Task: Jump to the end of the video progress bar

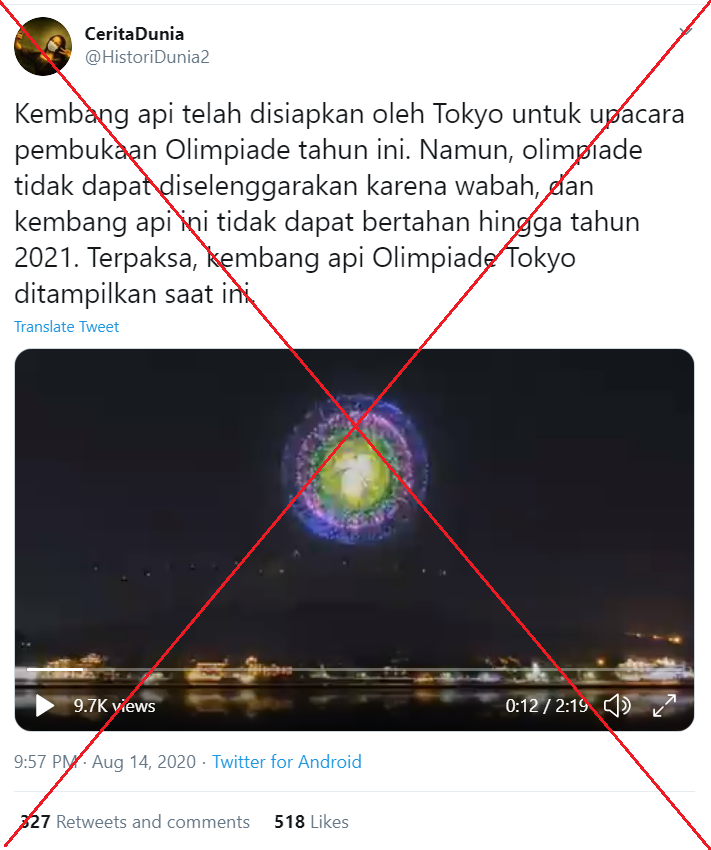Action: (x=680, y=670)
